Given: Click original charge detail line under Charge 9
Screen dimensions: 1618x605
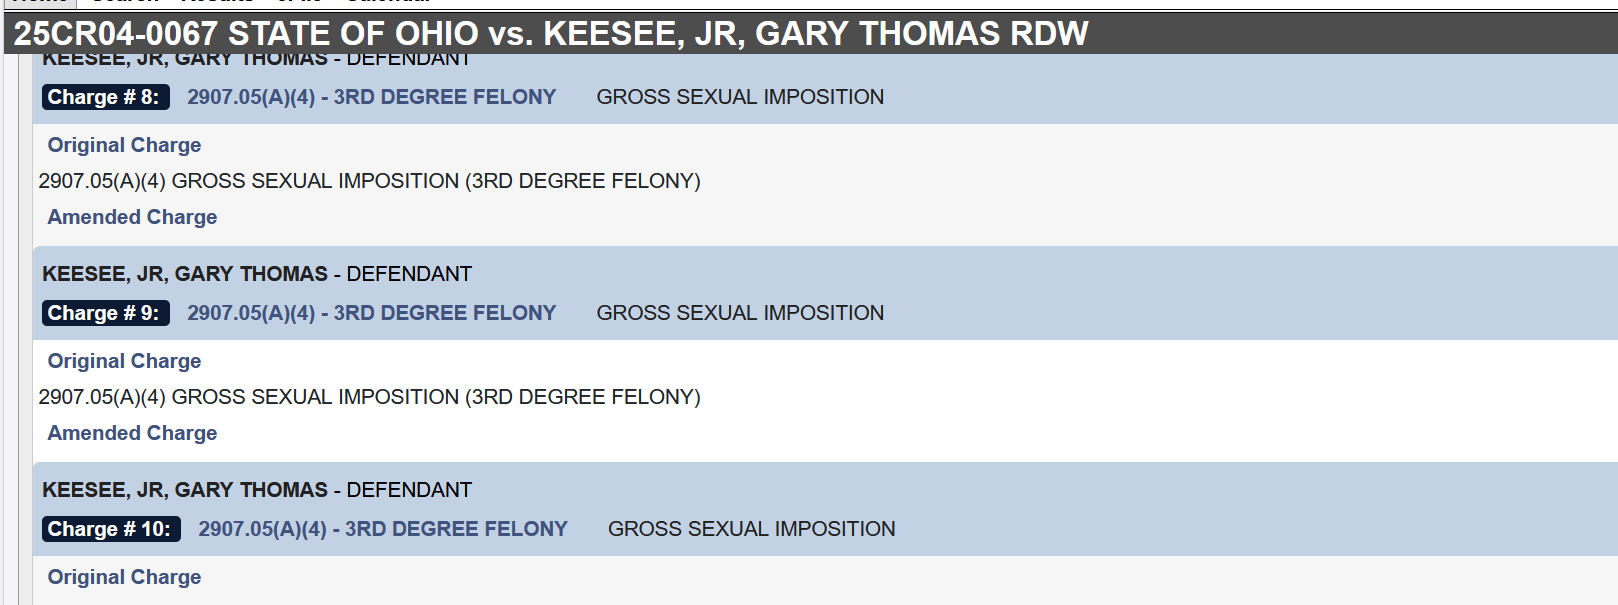Looking at the screenshot, I should pyautogui.click(x=370, y=397).
